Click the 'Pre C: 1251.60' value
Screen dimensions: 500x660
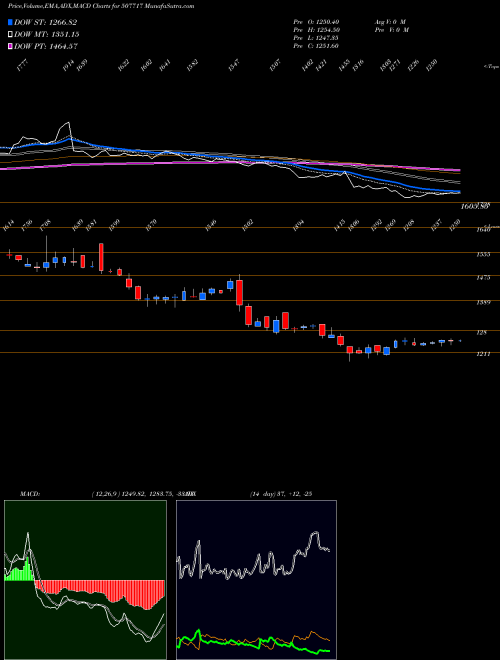coord(316,46)
